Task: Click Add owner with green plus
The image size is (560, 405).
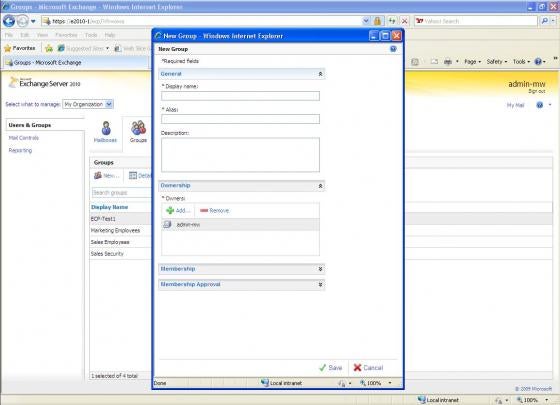Action: click(x=178, y=211)
